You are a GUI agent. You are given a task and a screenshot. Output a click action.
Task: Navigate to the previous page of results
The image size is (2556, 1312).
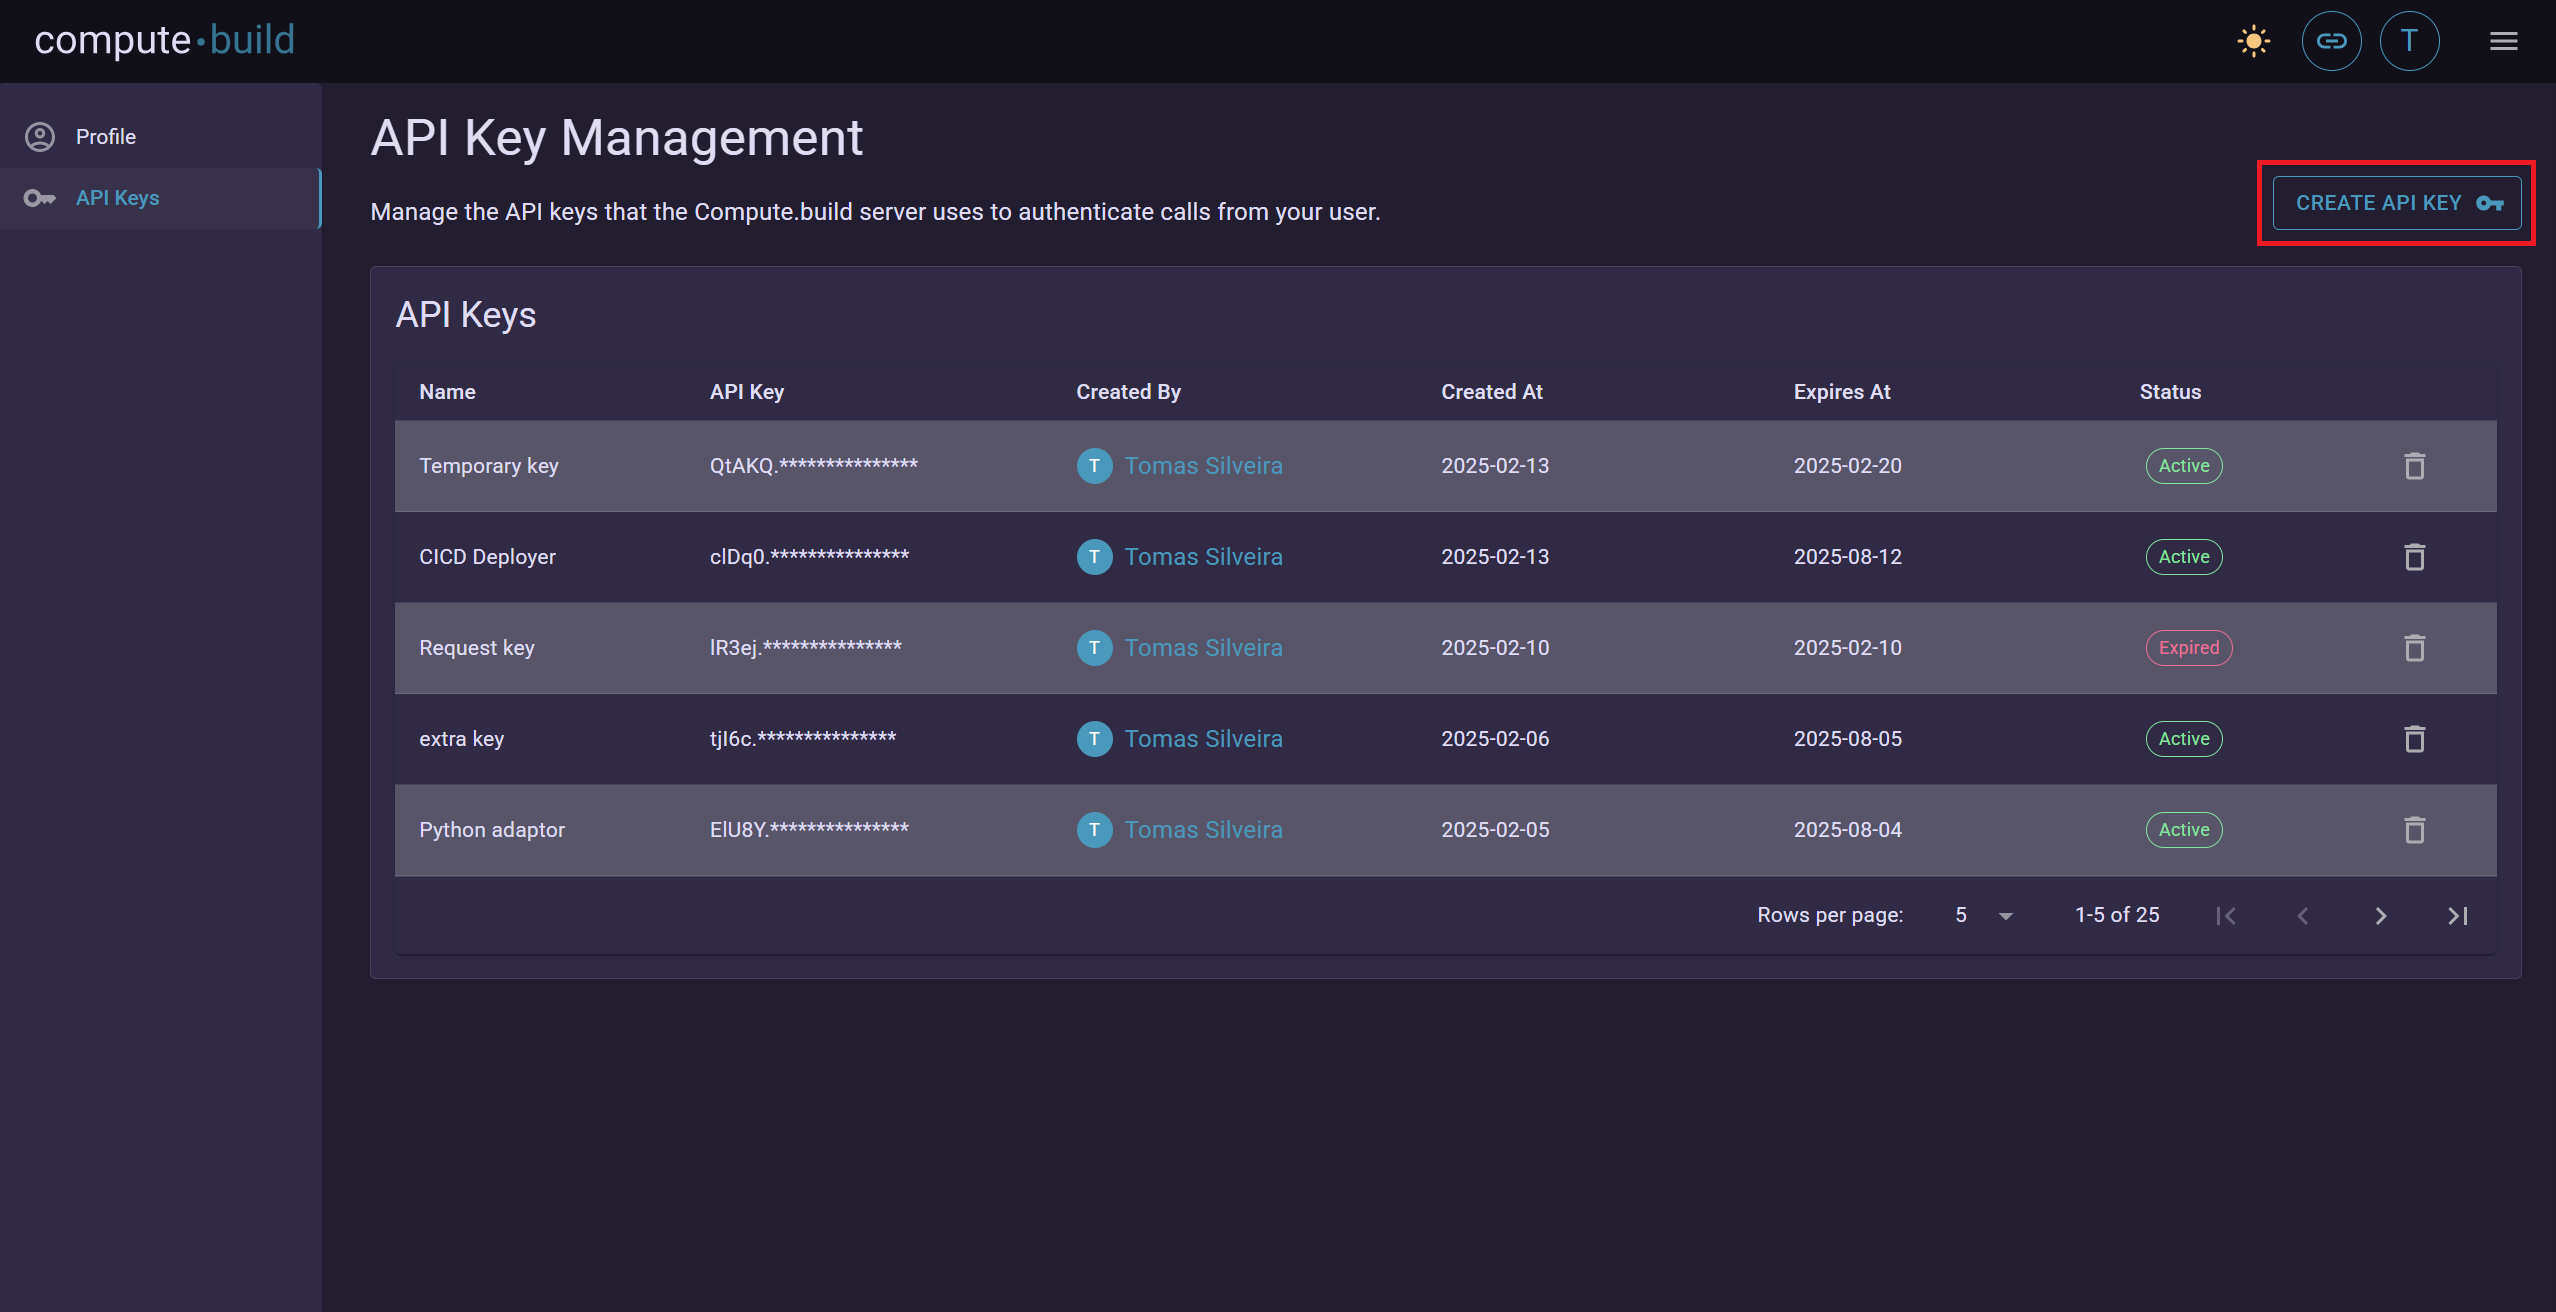(x=2303, y=915)
